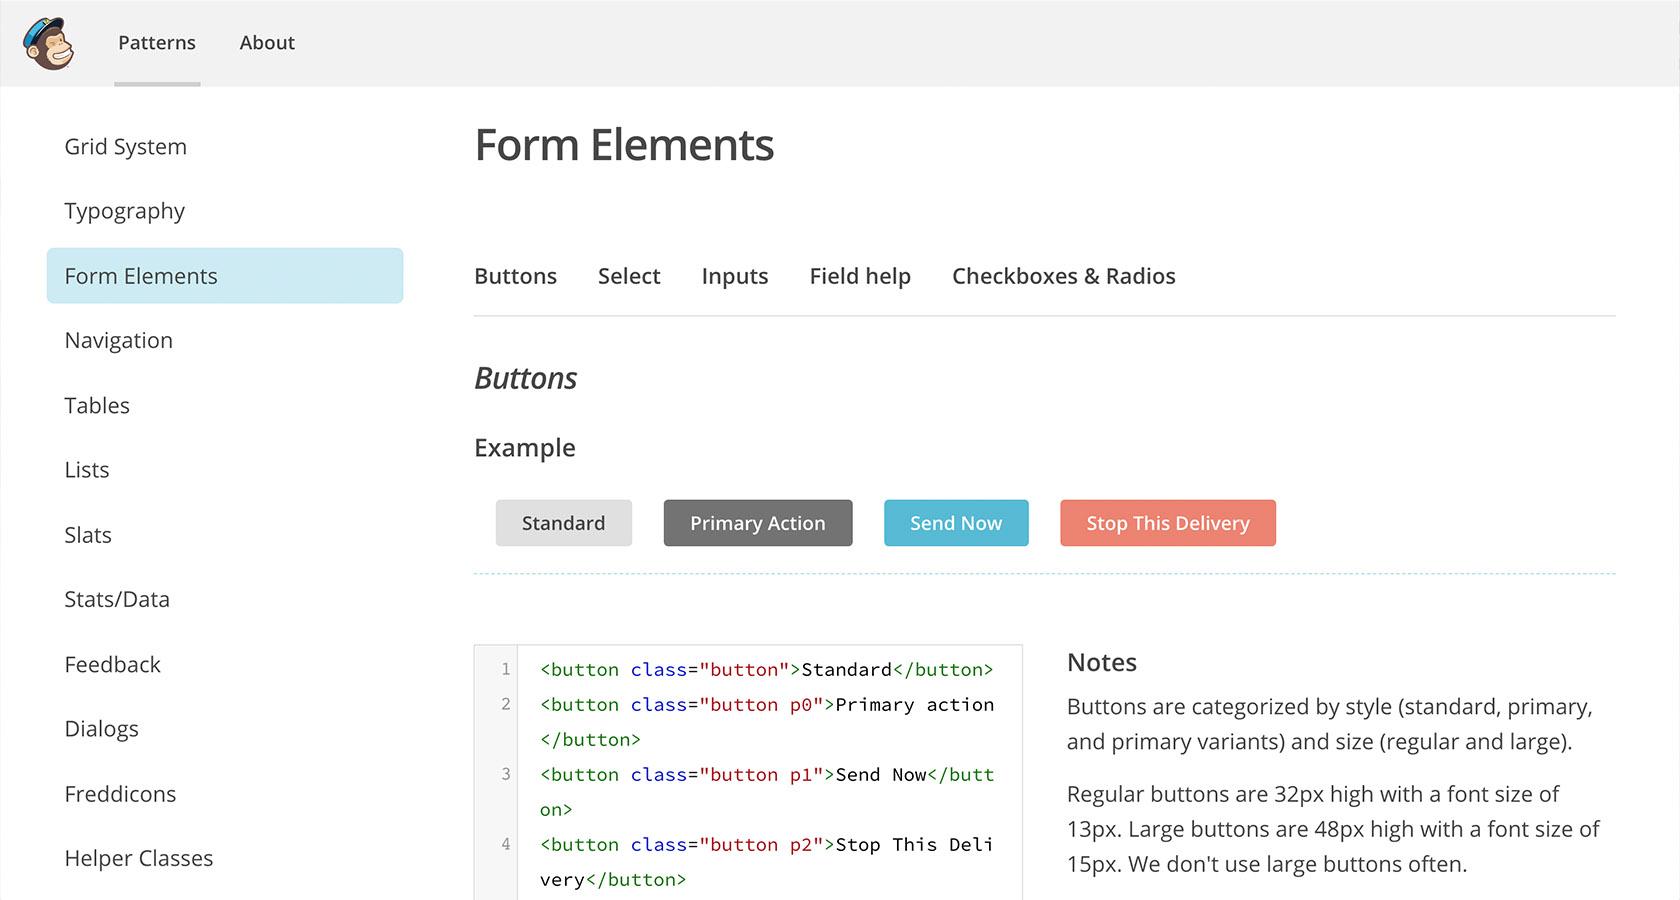
Task: Click the gray Standard example button
Action: point(564,523)
